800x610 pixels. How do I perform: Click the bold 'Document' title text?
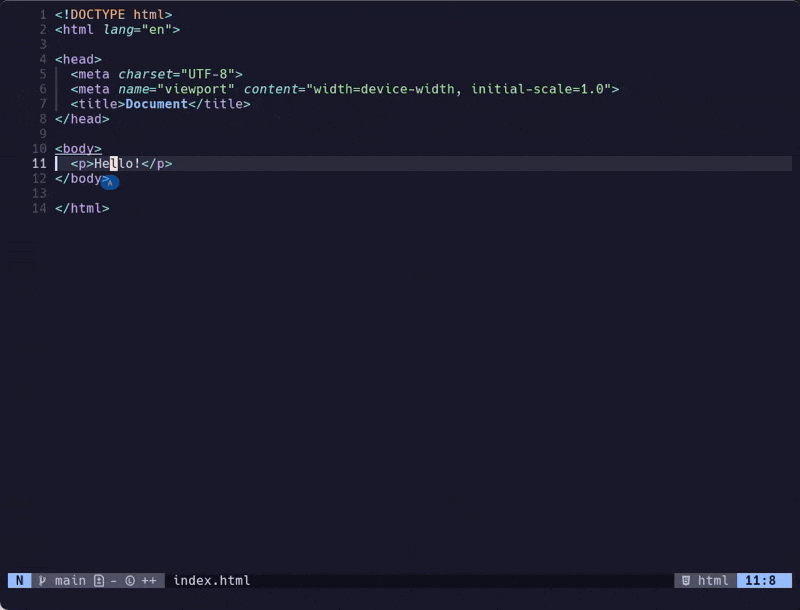coord(157,104)
